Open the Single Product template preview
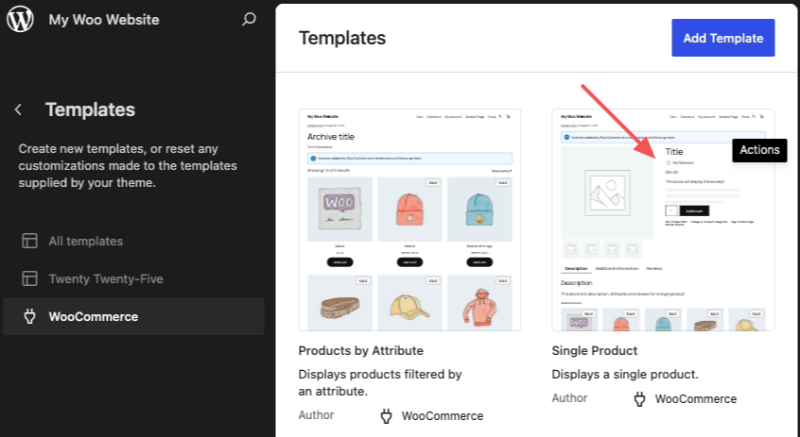The width and height of the screenshot is (800, 437). click(x=663, y=220)
